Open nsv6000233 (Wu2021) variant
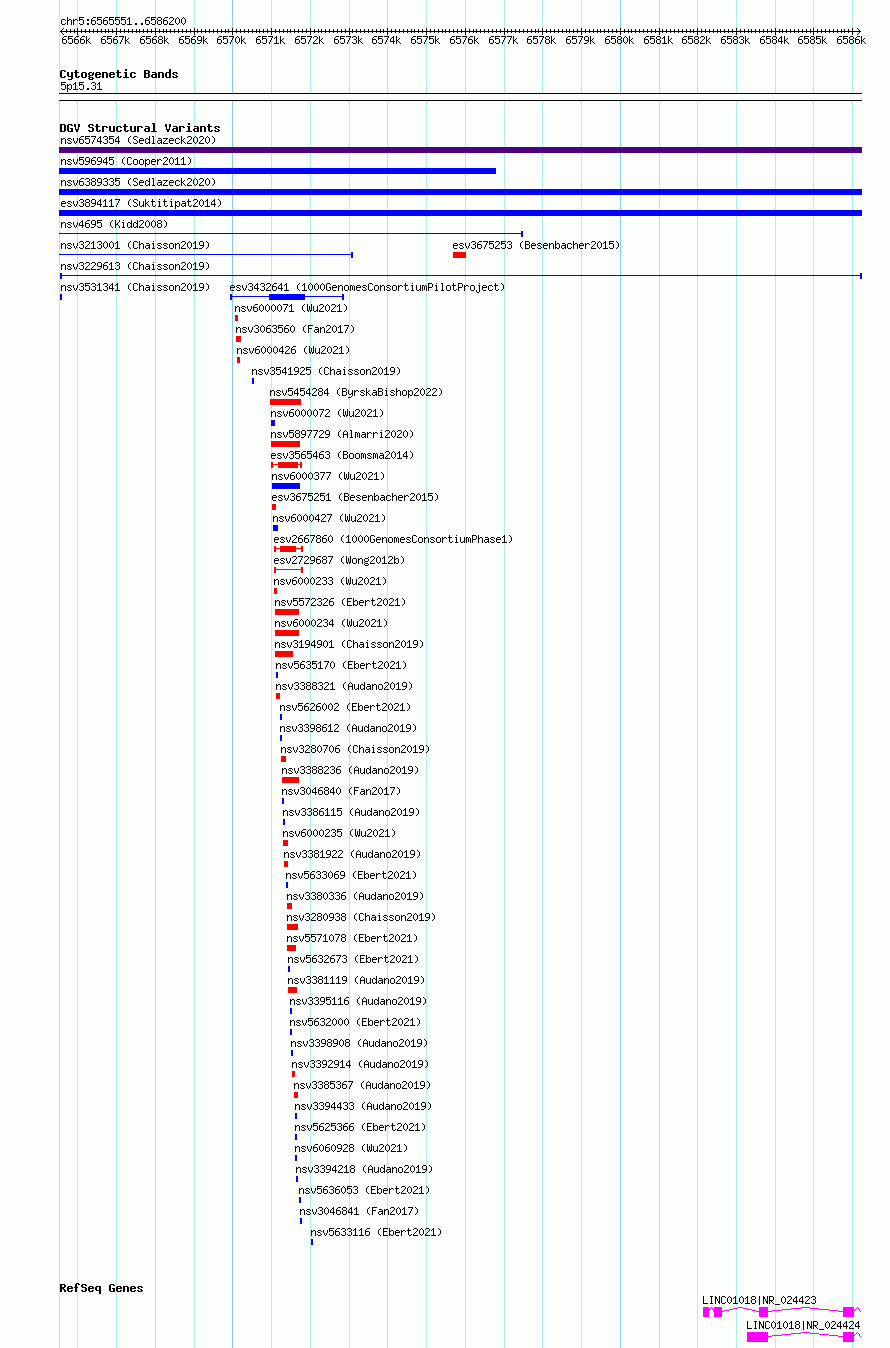The width and height of the screenshot is (890, 1348). coord(331,582)
